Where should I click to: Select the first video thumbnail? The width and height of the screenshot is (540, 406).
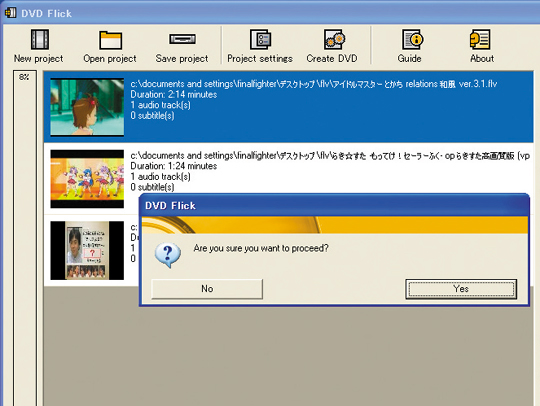coord(87,107)
